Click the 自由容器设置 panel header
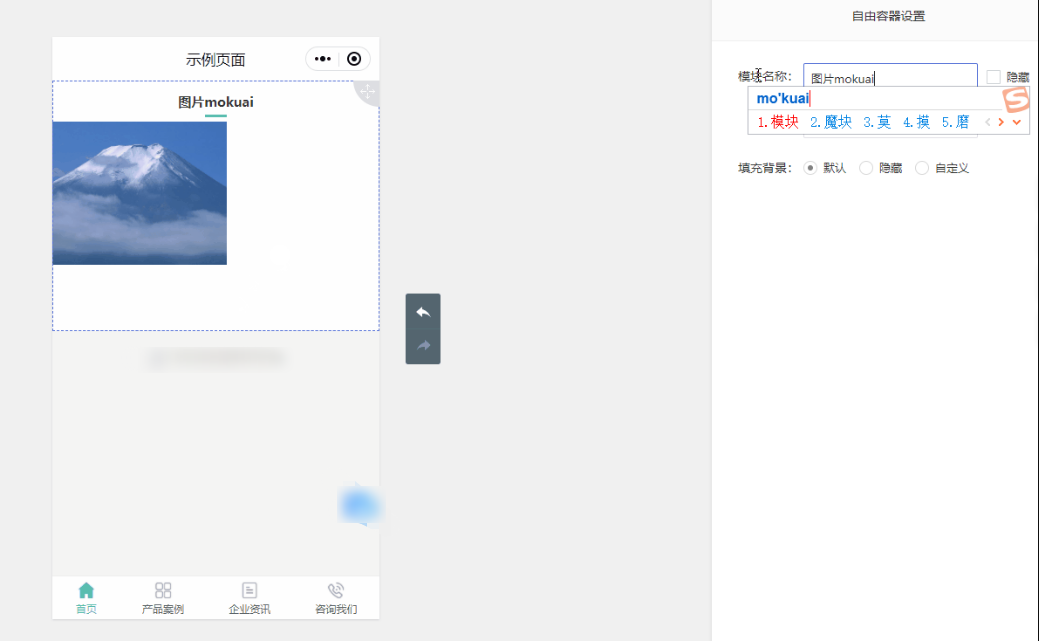The image size is (1039, 641). tap(888, 16)
